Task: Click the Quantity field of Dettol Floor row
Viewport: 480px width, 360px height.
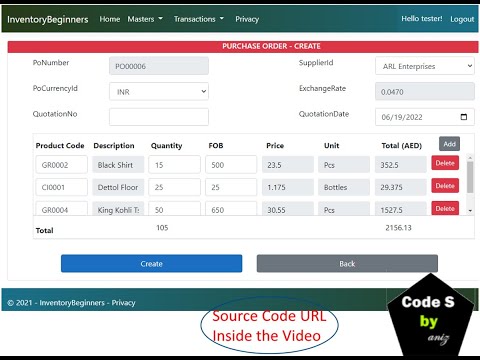Action: pos(175,187)
